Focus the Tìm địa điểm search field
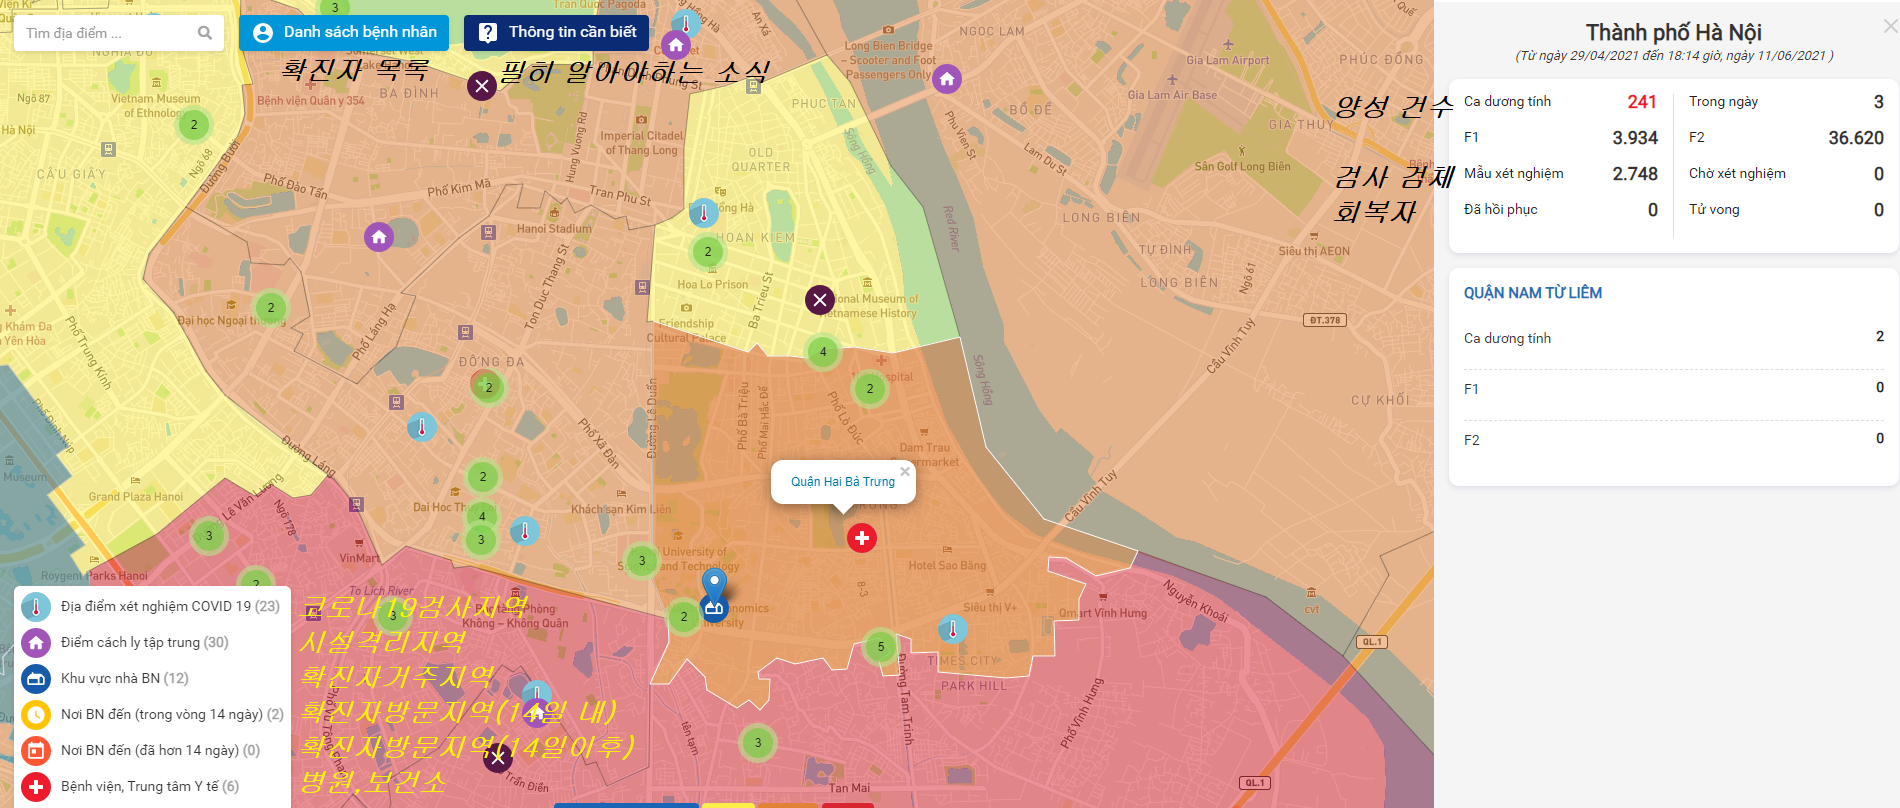 (105, 33)
